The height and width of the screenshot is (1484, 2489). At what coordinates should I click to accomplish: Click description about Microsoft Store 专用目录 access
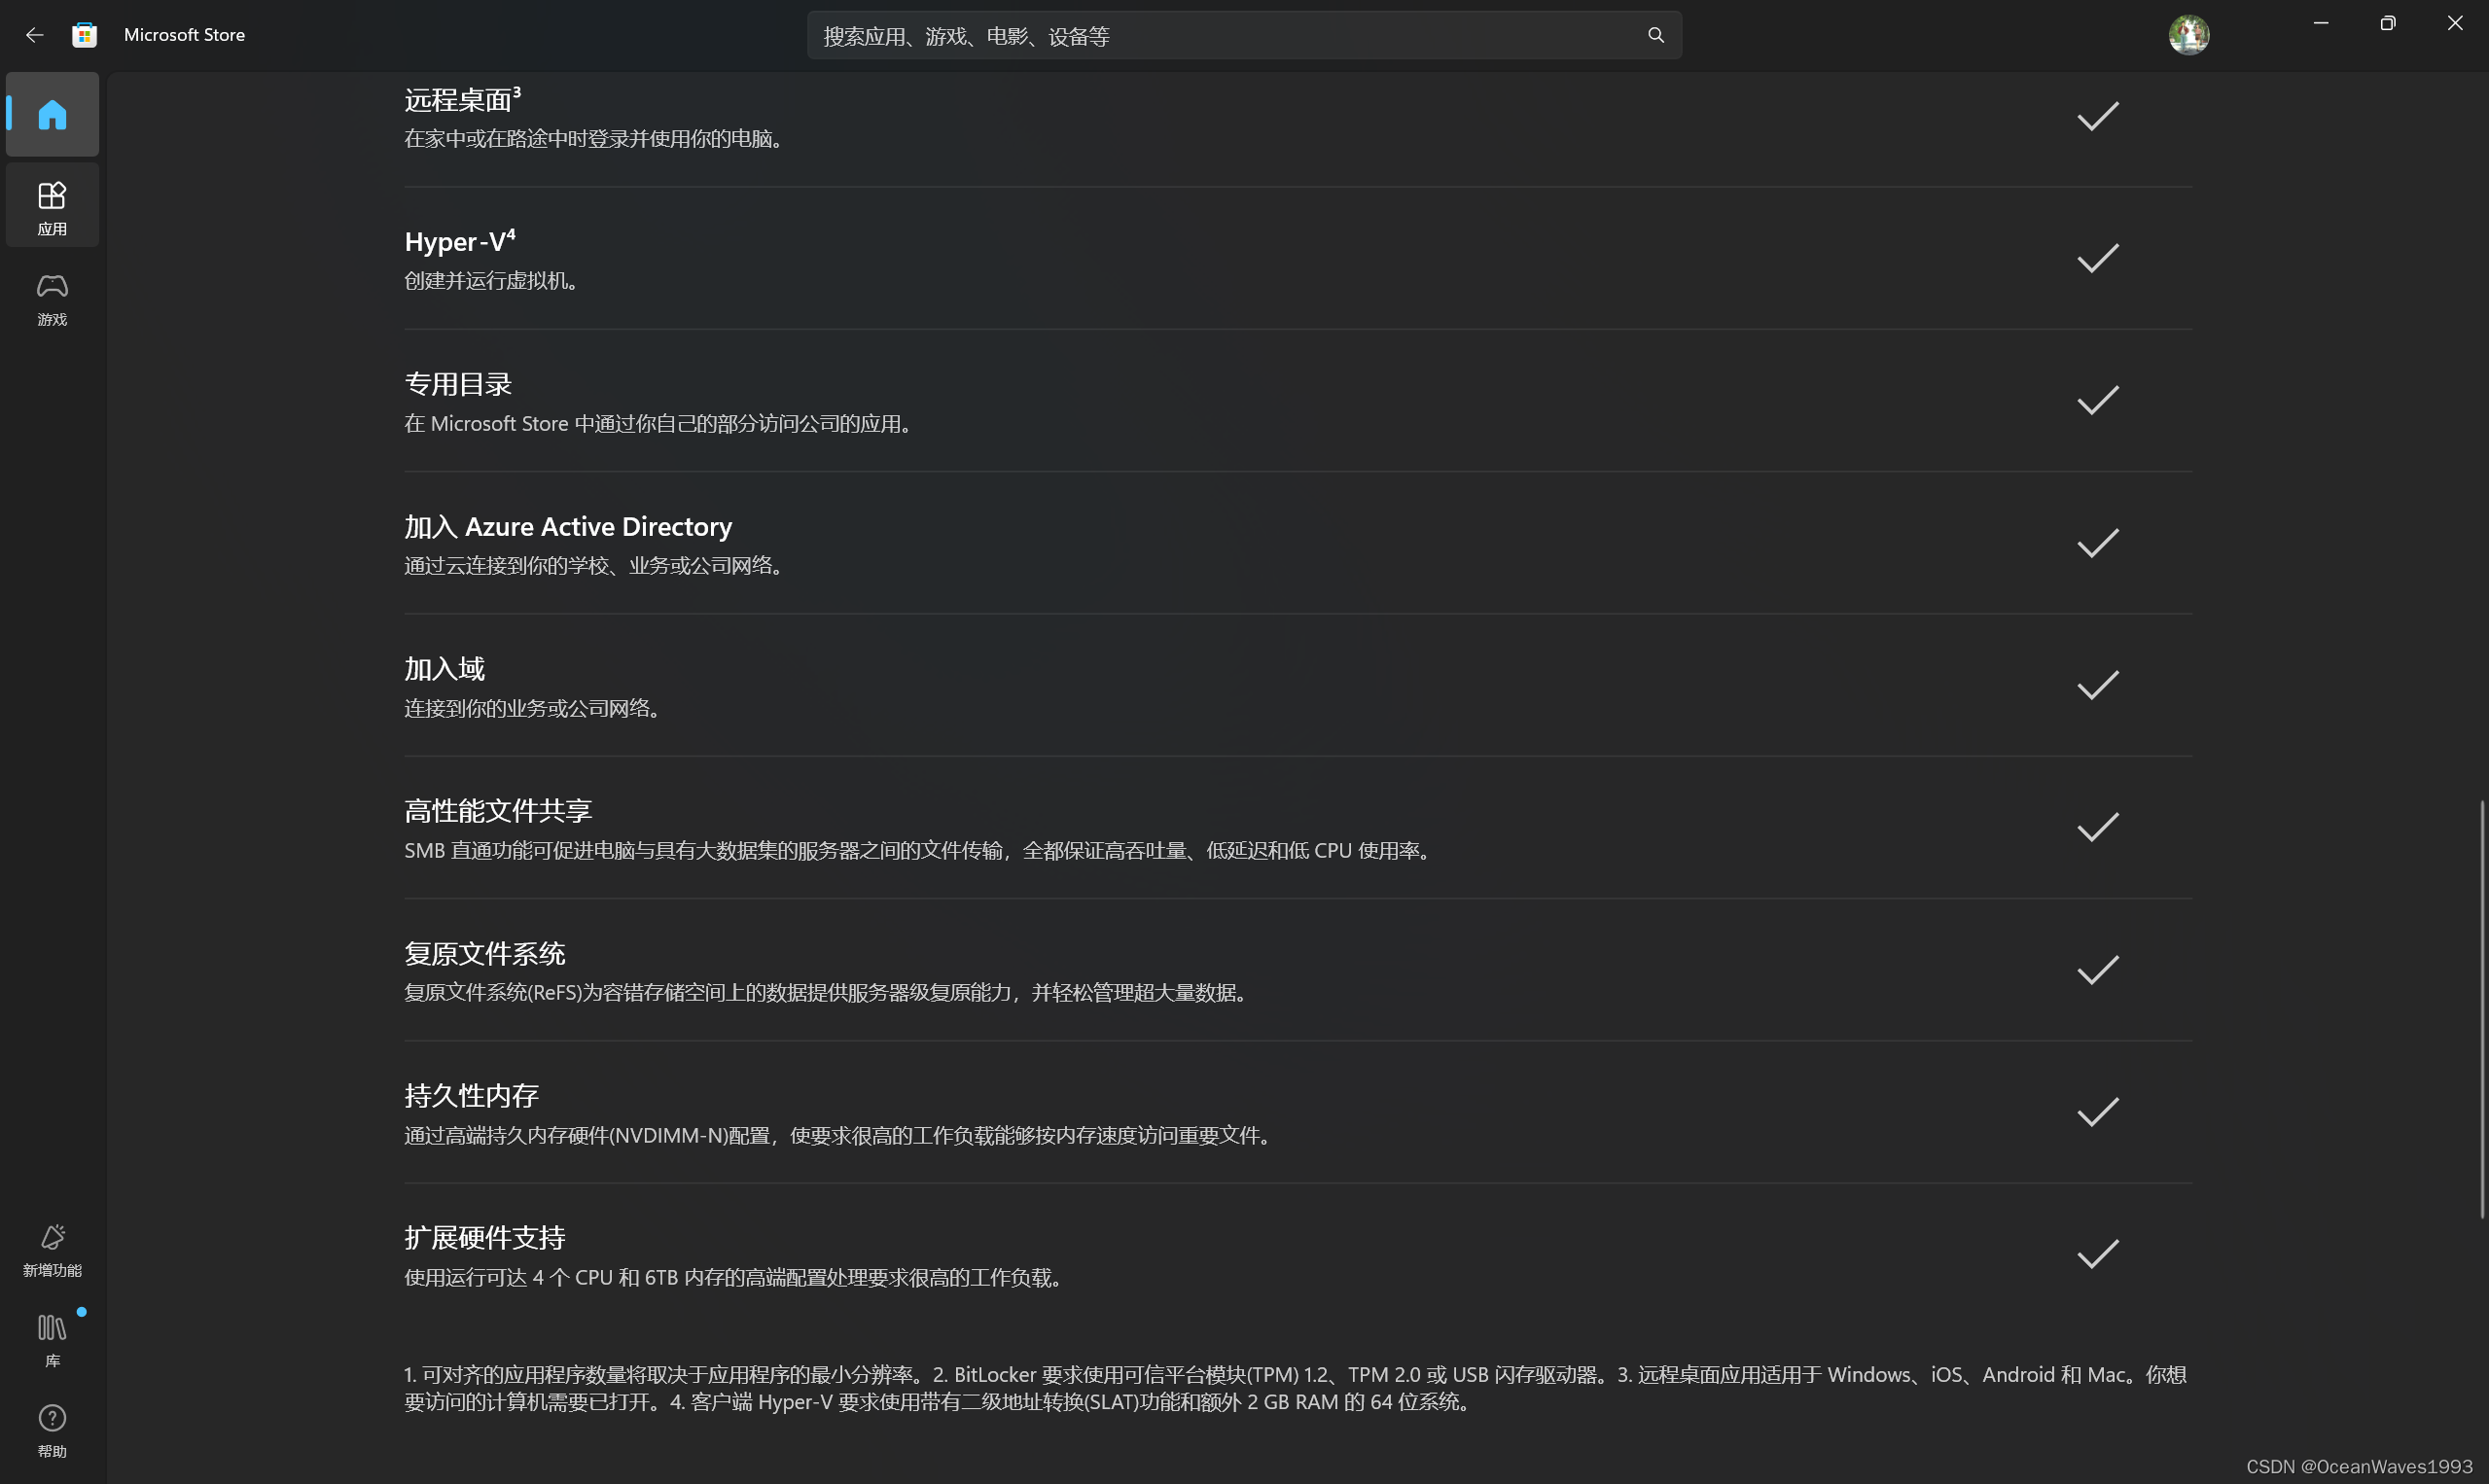click(x=660, y=424)
